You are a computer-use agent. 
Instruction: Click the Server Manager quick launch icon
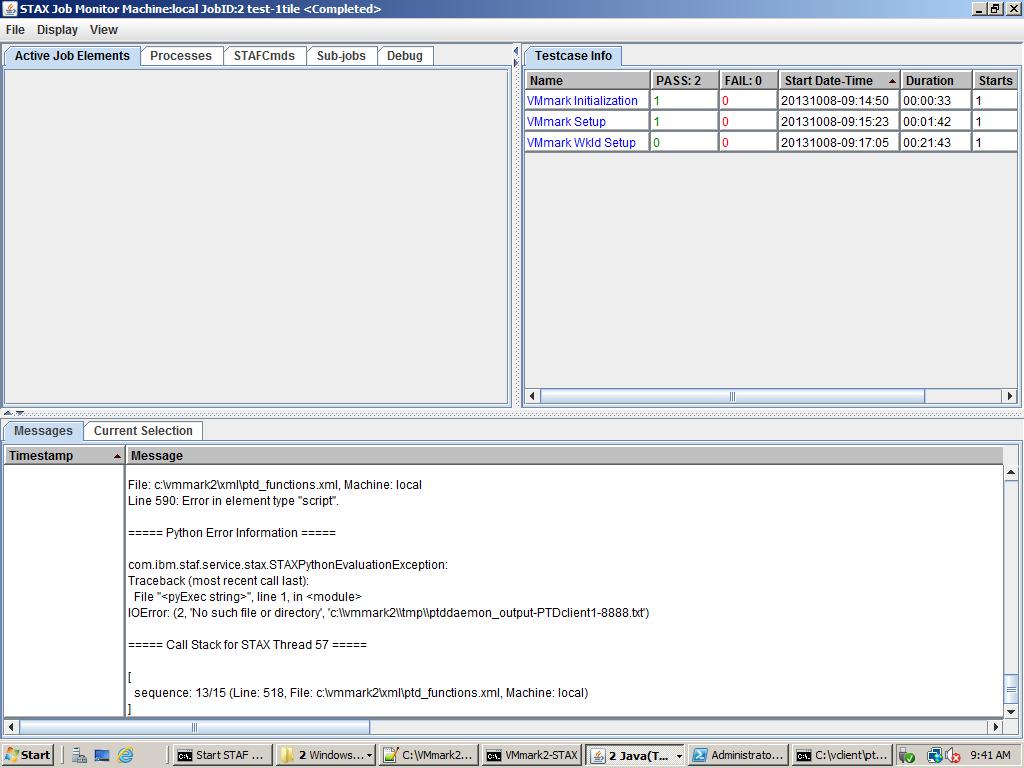[x=79, y=755]
